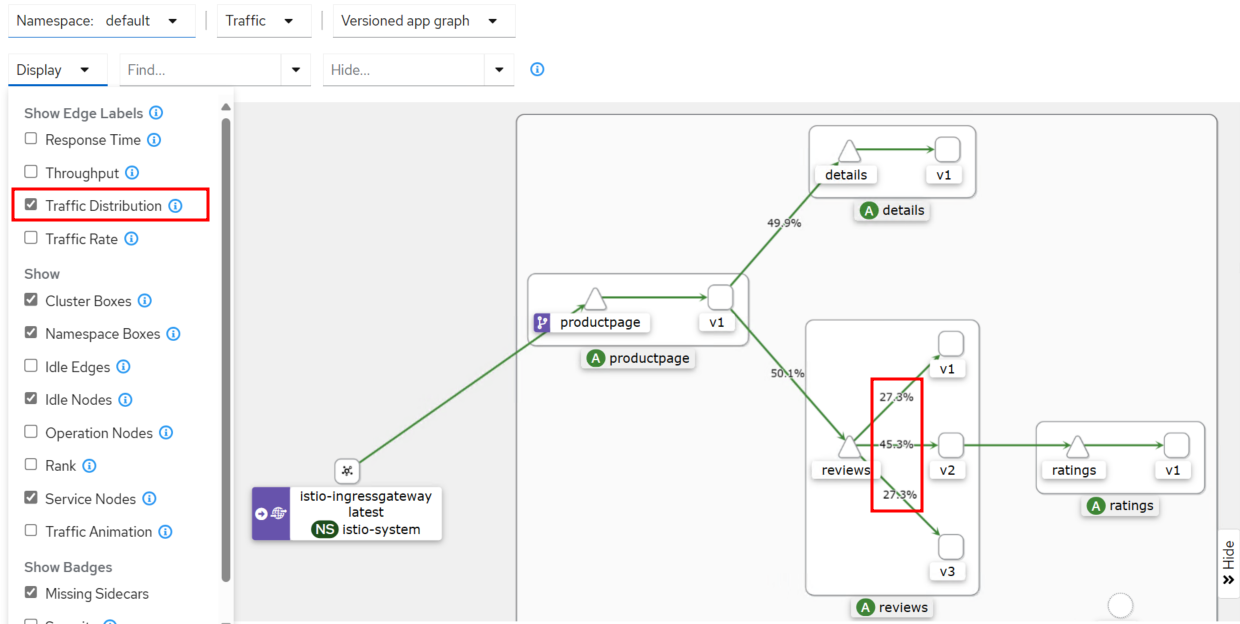Open the Traffic dropdown

click(264, 20)
